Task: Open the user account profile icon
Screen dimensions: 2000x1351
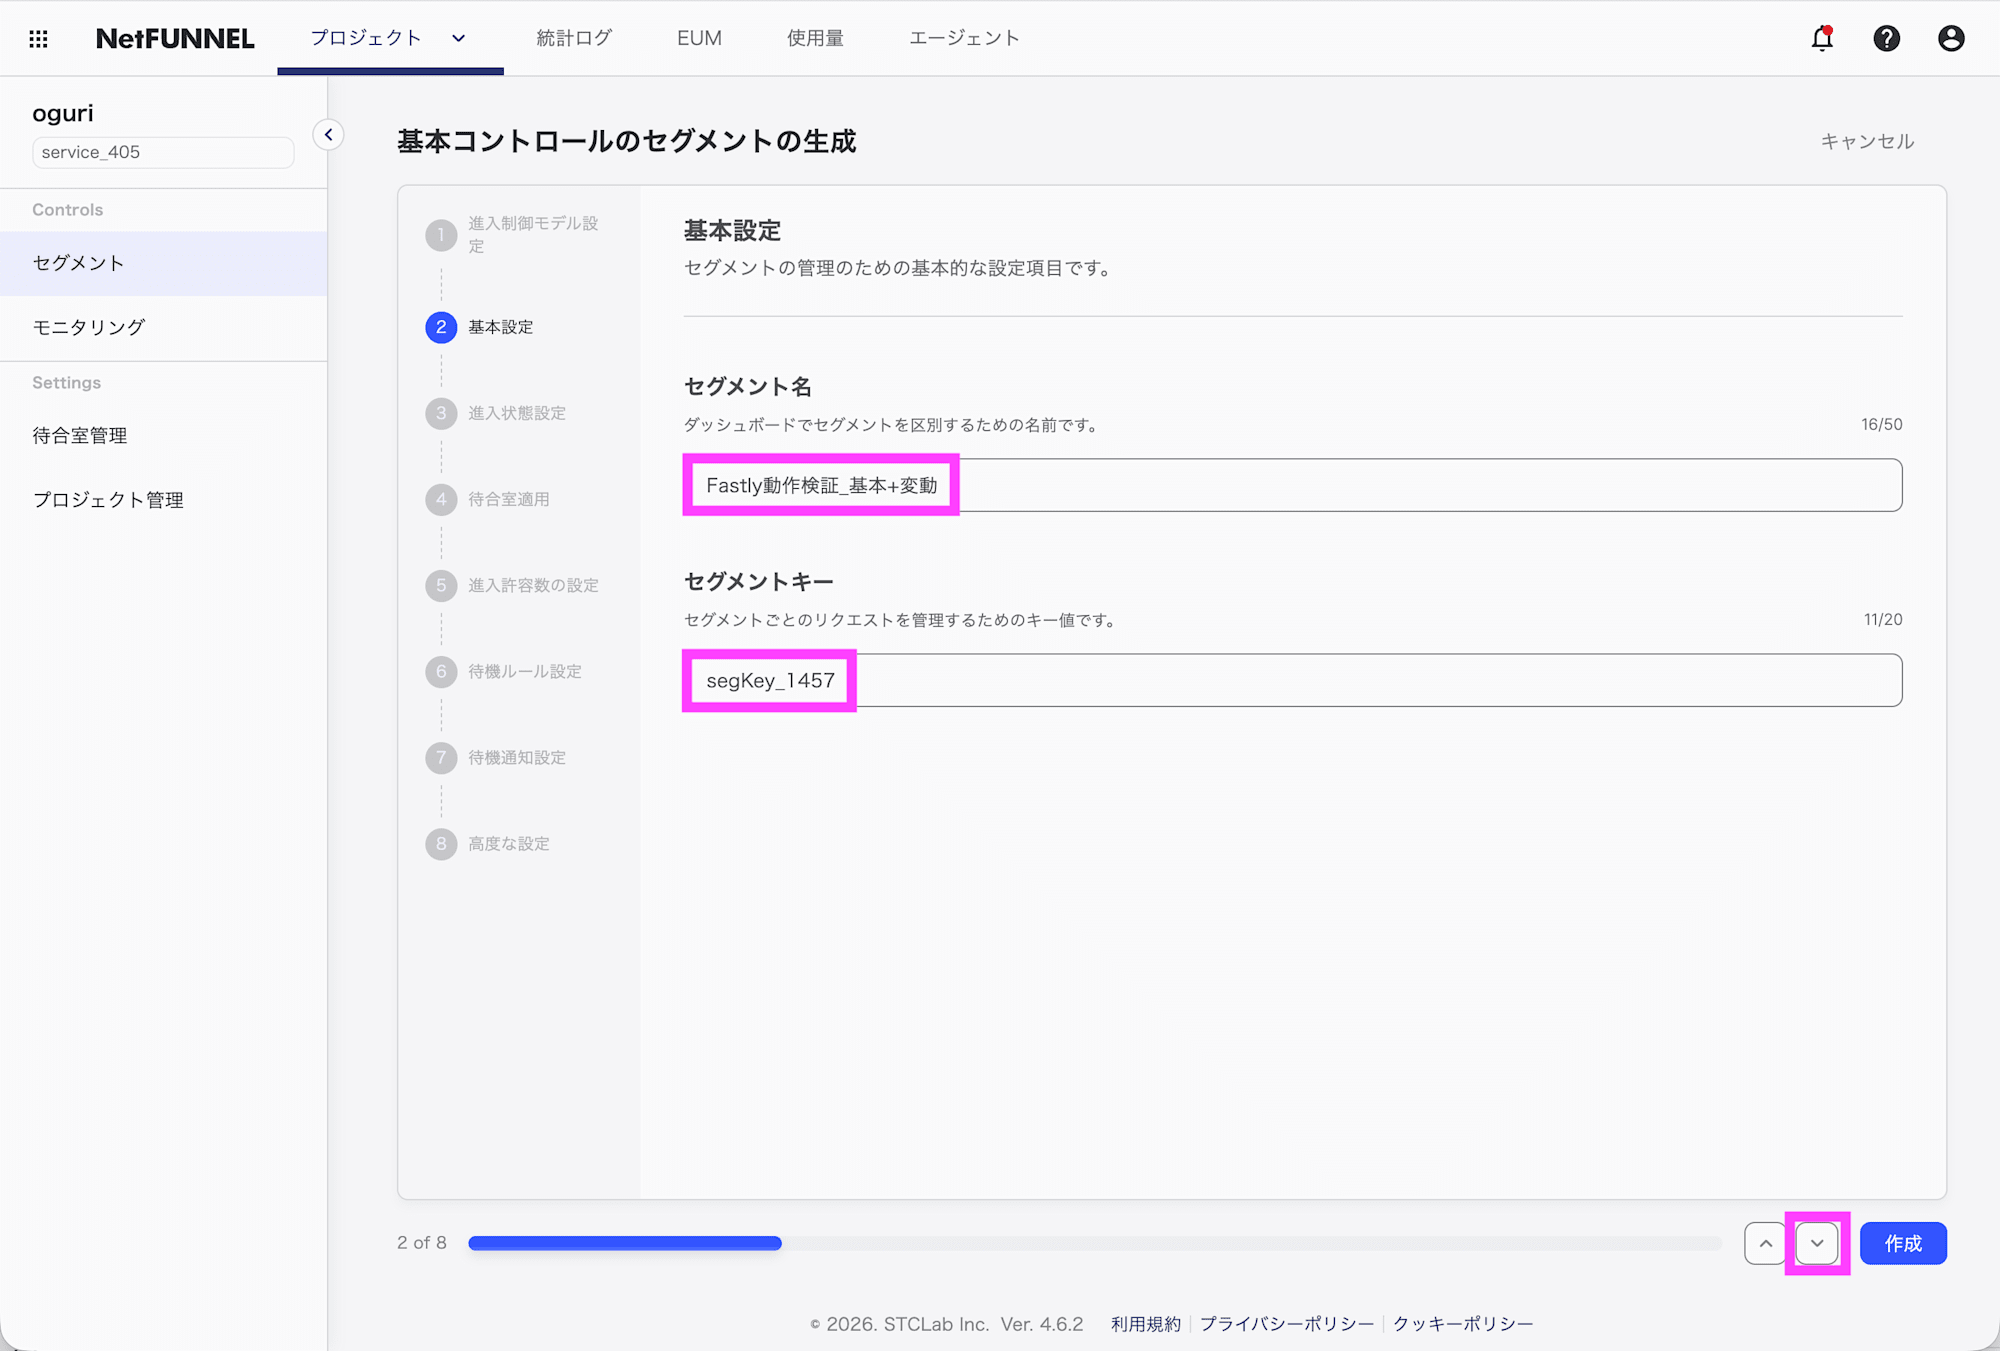Action: pos(1951,38)
